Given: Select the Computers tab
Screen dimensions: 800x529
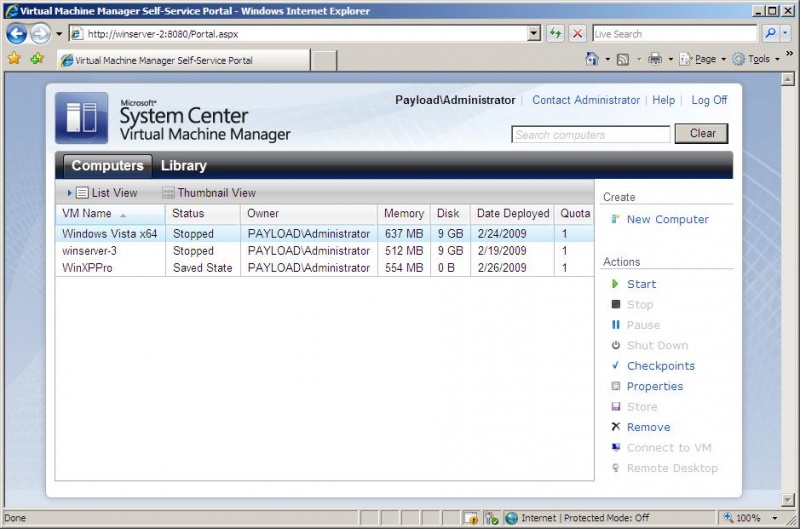Looking at the screenshot, I should [x=107, y=166].
